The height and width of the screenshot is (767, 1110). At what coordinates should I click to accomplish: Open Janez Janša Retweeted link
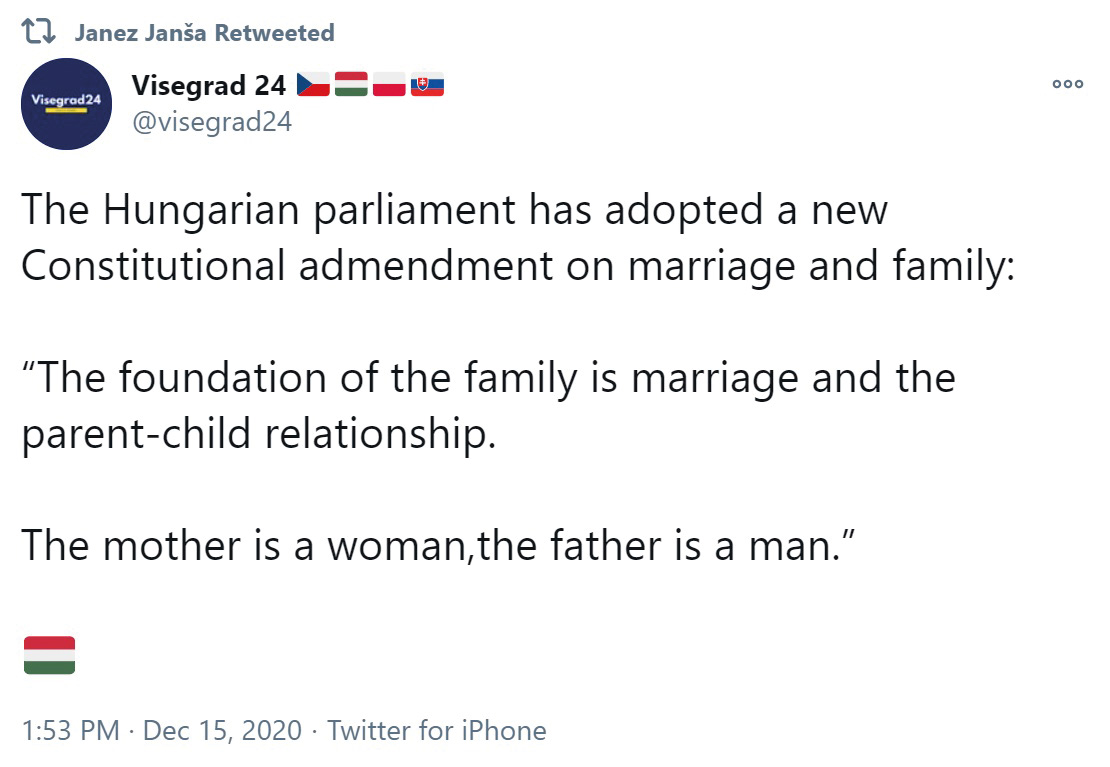click(204, 33)
